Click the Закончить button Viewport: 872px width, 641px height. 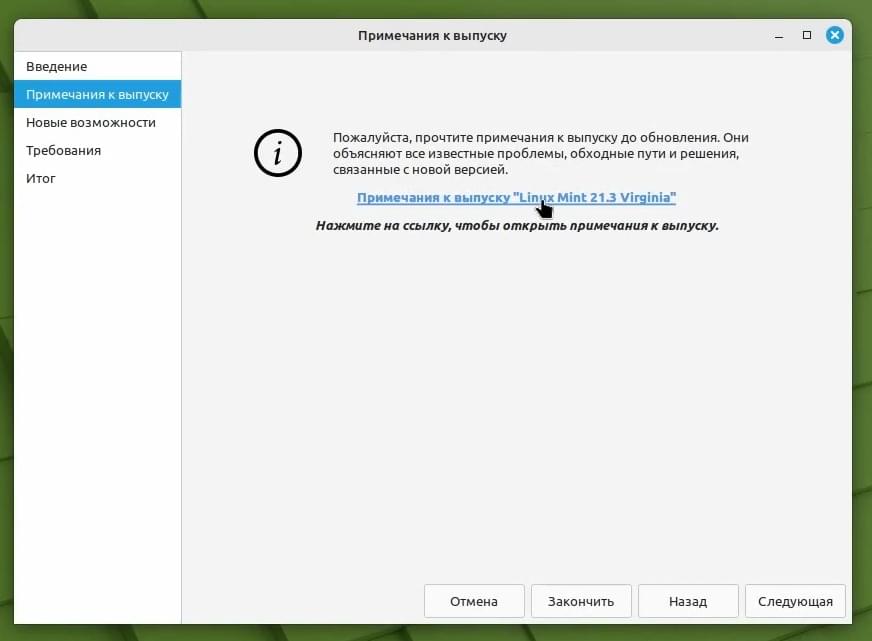[581, 601]
